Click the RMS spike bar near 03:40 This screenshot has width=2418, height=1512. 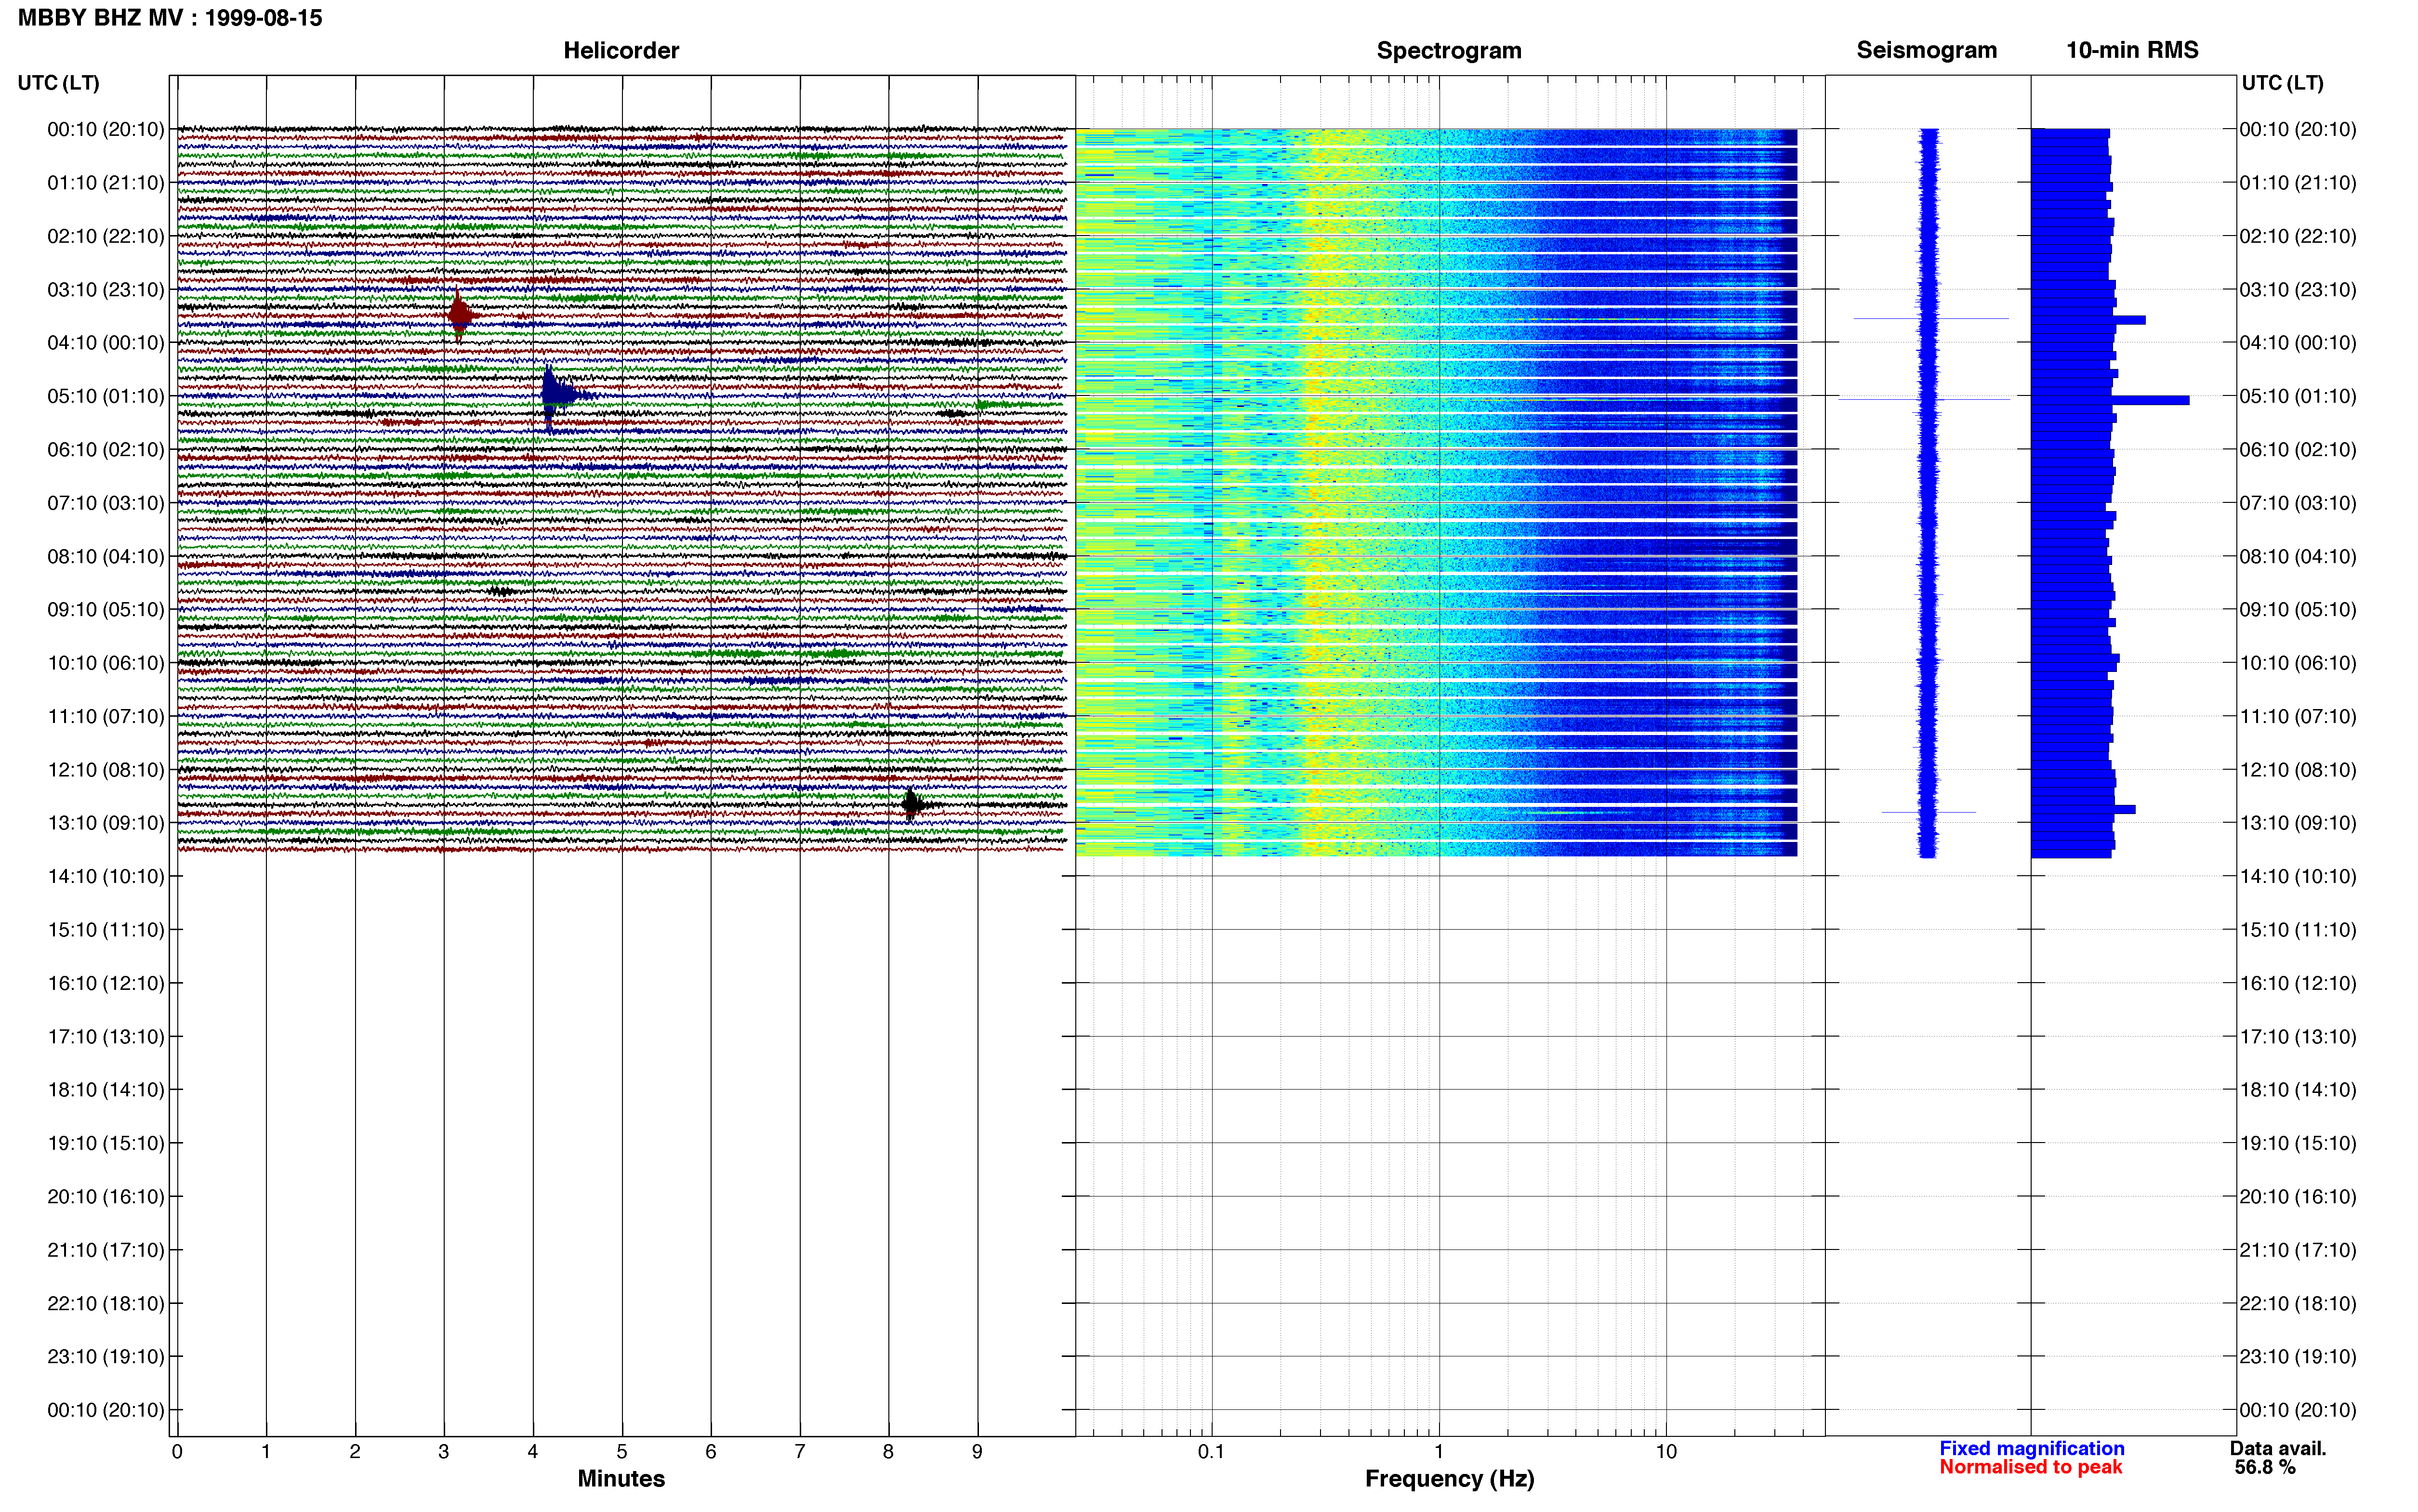tap(2088, 320)
